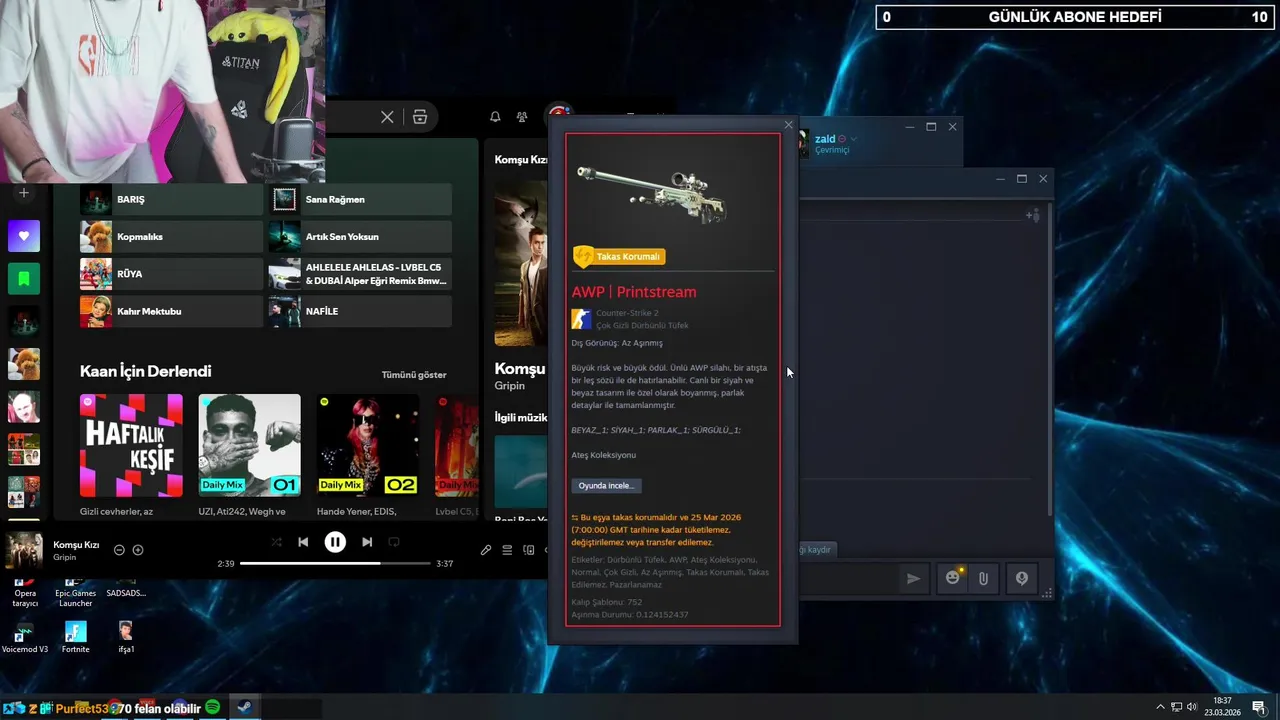Click the Gripin artist name in the player bar
The height and width of the screenshot is (720, 1280).
point(65,557)
